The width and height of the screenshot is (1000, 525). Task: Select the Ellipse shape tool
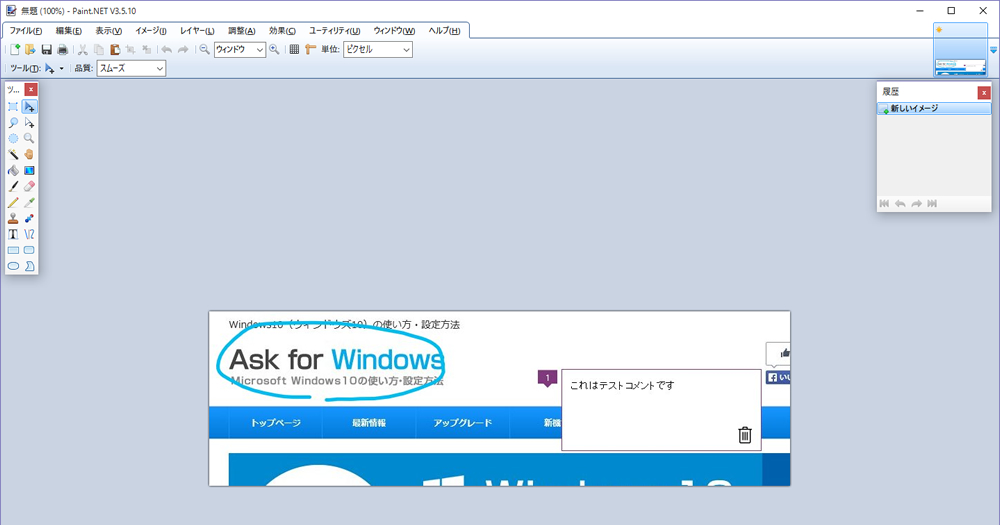coord(13,266)
